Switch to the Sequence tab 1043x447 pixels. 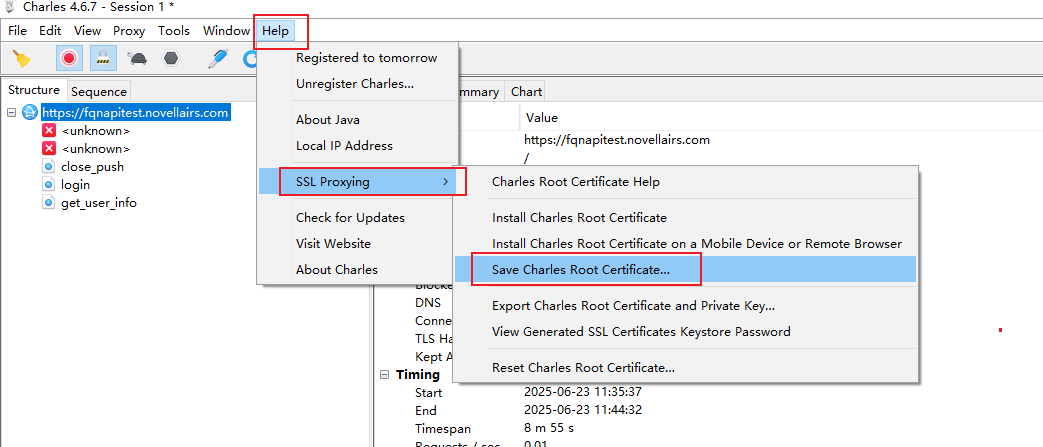pyautogui.click(x=98, y=92)
